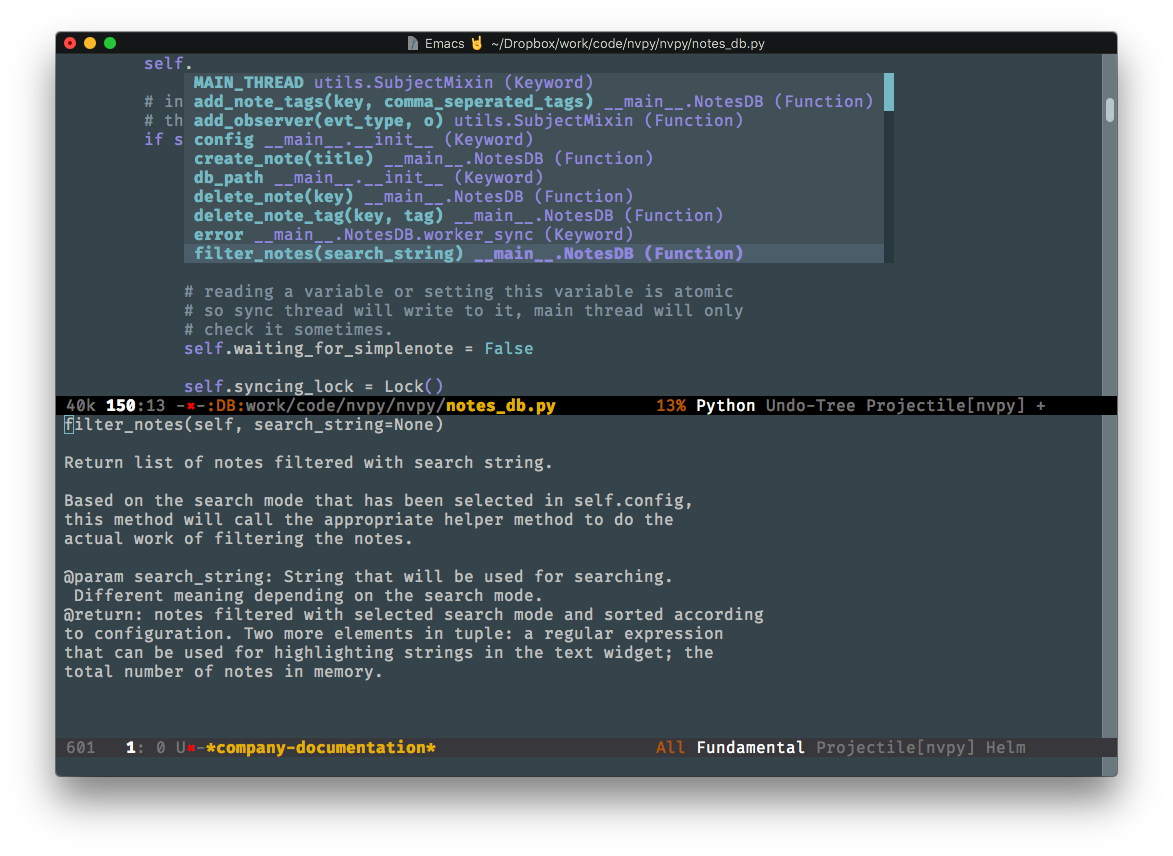Viewport: 1173px width, 856px height.
Task: Click filter_notes(self, search_string=None) signature
Action: point(254,425)
